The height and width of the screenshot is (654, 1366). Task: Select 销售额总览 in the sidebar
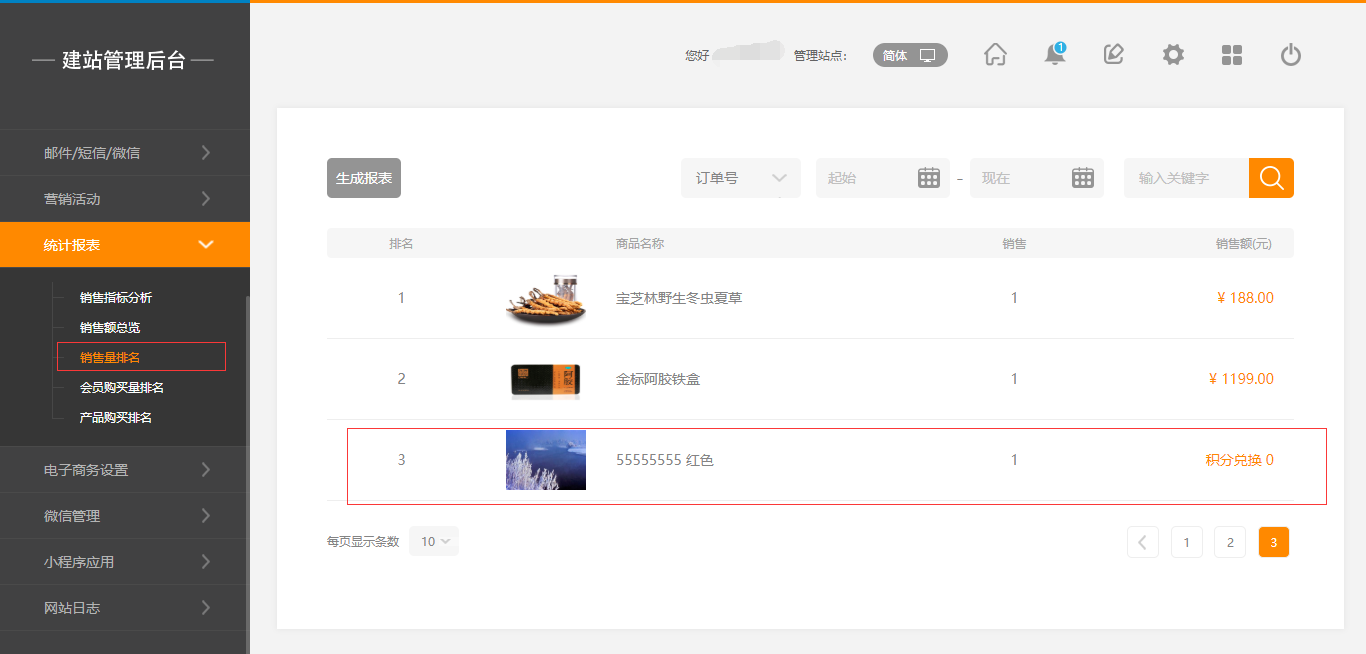[110, 328]
